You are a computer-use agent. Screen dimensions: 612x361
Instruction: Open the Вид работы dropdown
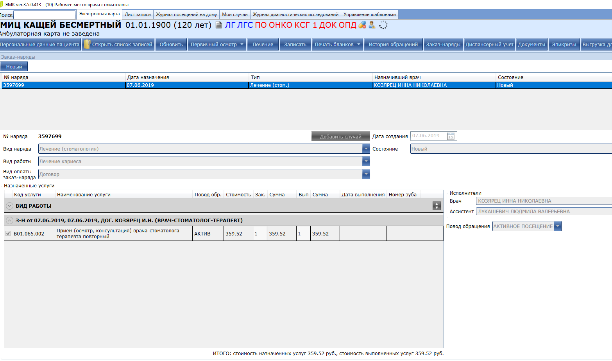pos(366,161)
